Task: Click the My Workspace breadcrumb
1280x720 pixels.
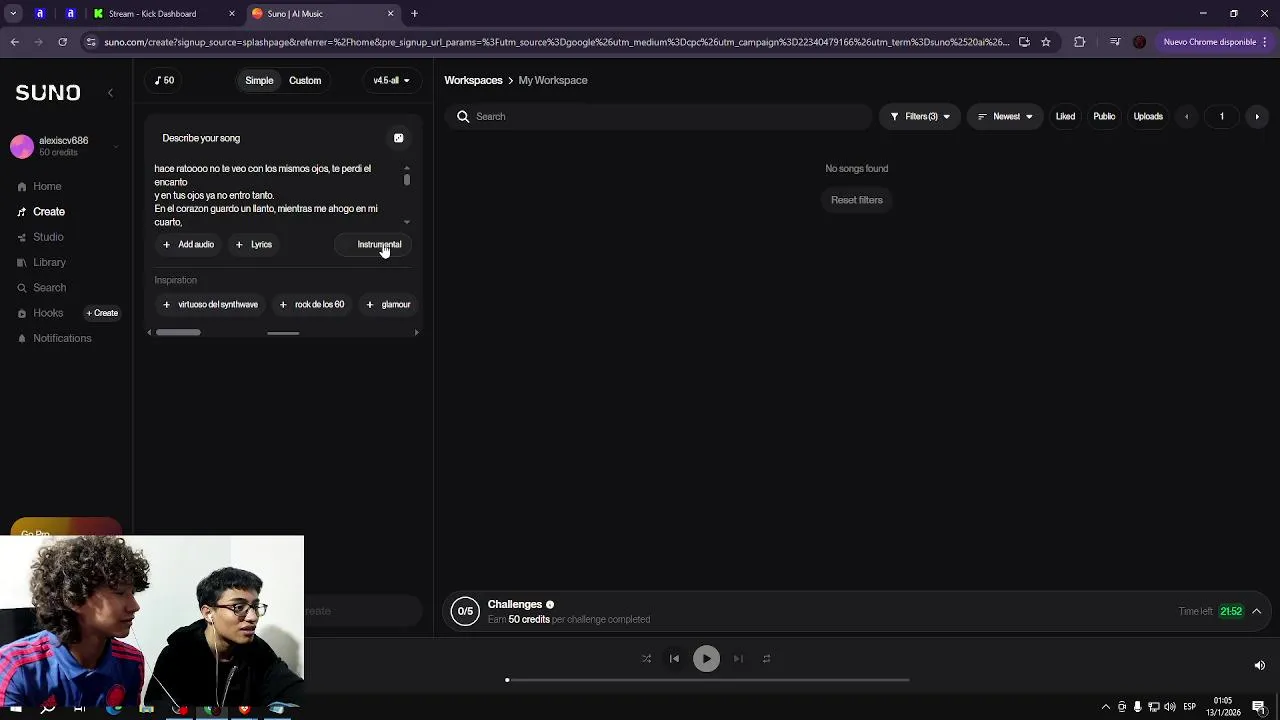Action: click(x=553, y=80)
